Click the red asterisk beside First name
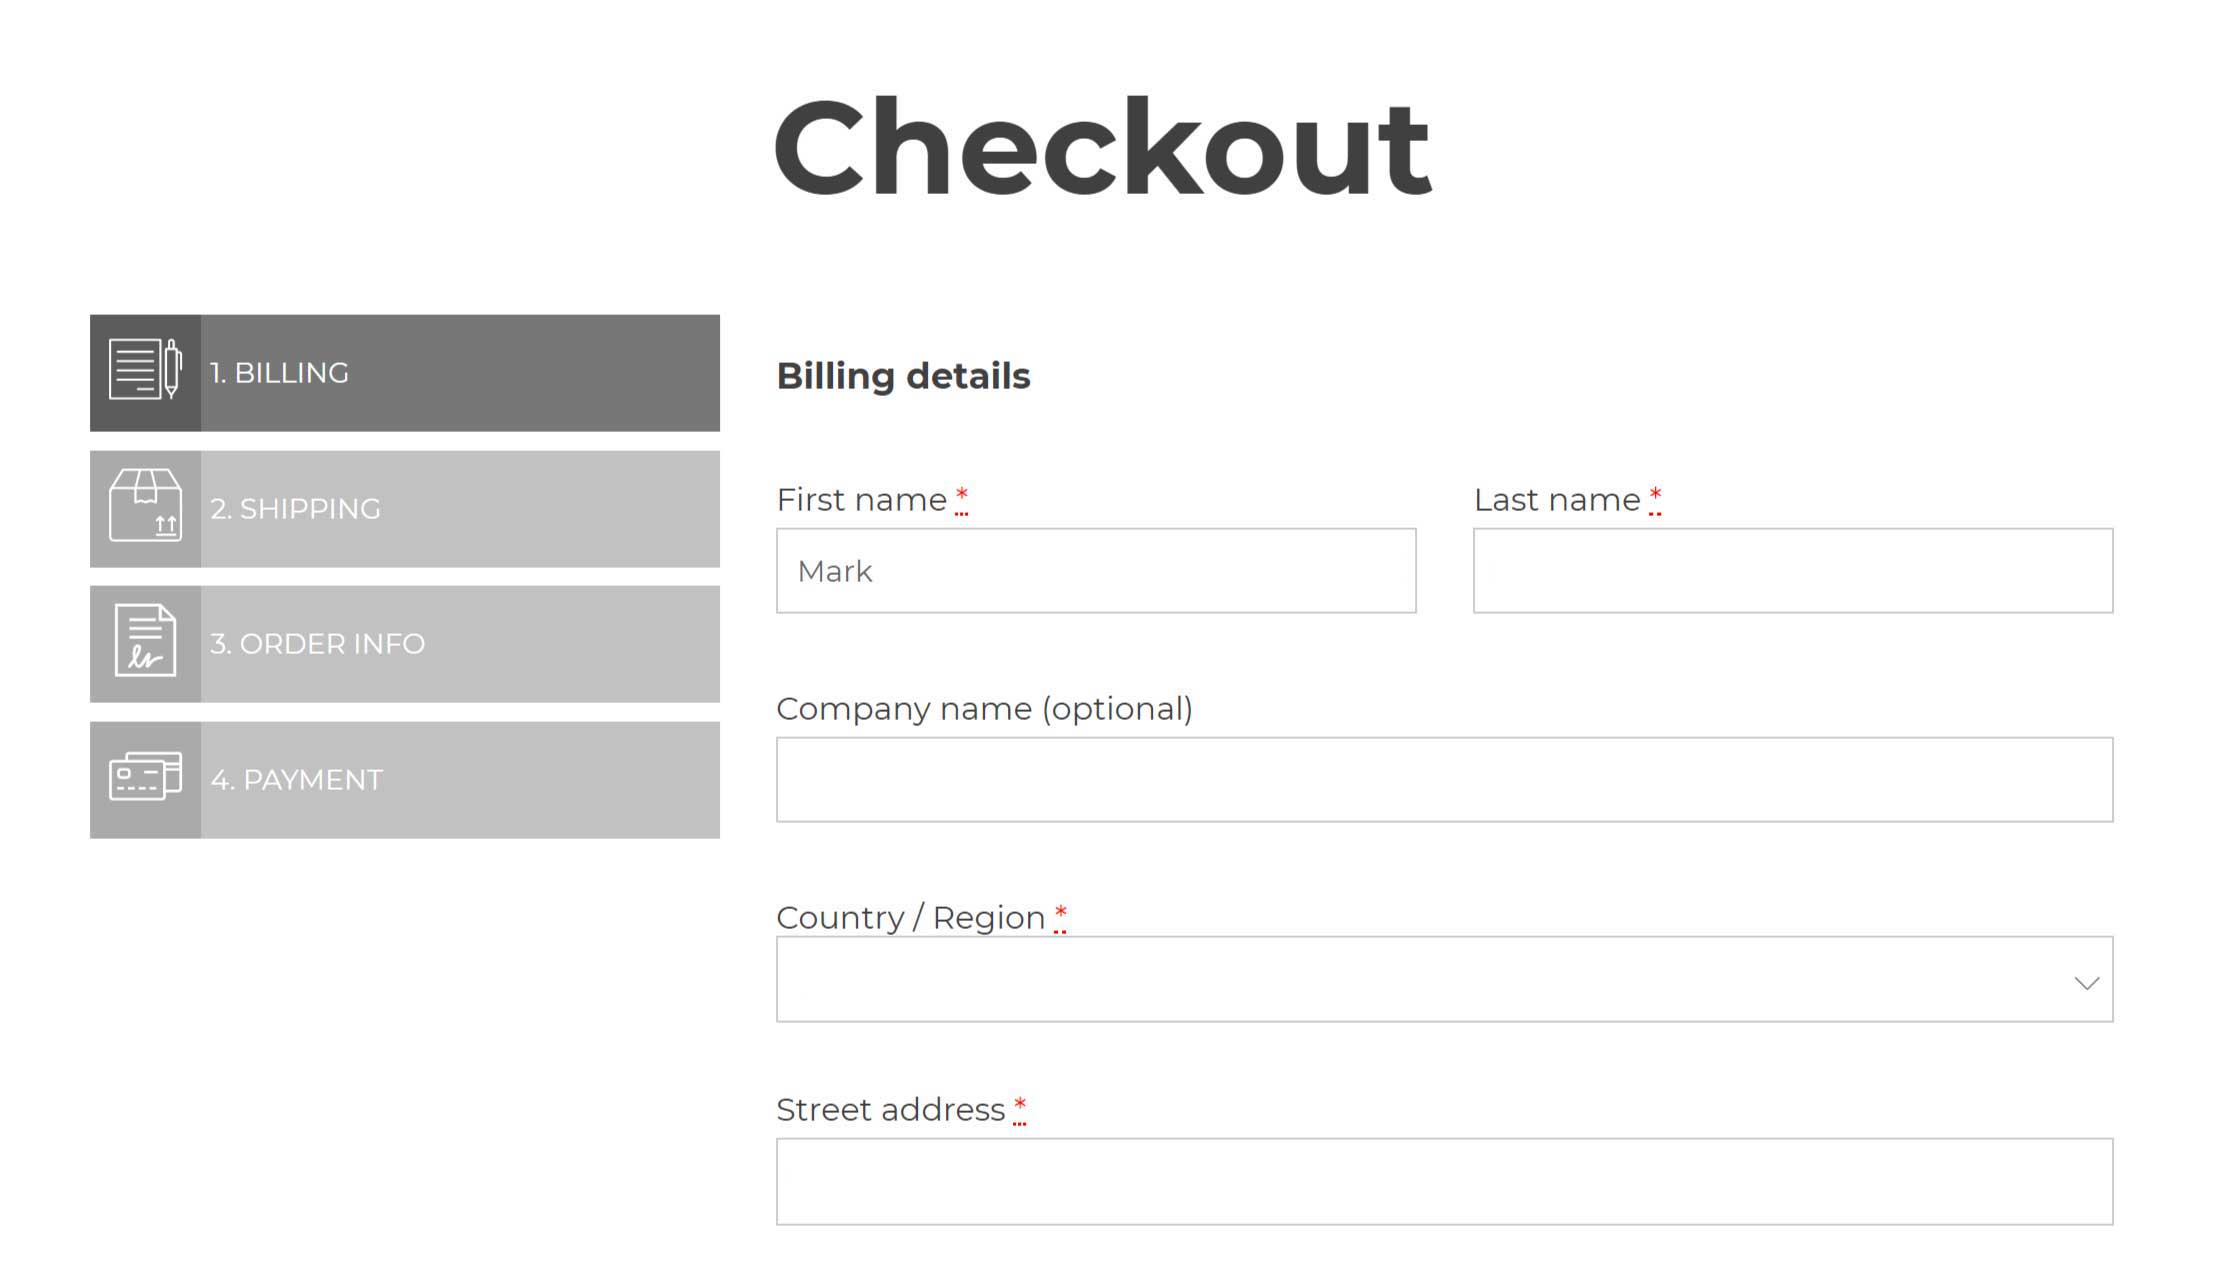Viewport: 2219px width, 1264px height. 961,496
